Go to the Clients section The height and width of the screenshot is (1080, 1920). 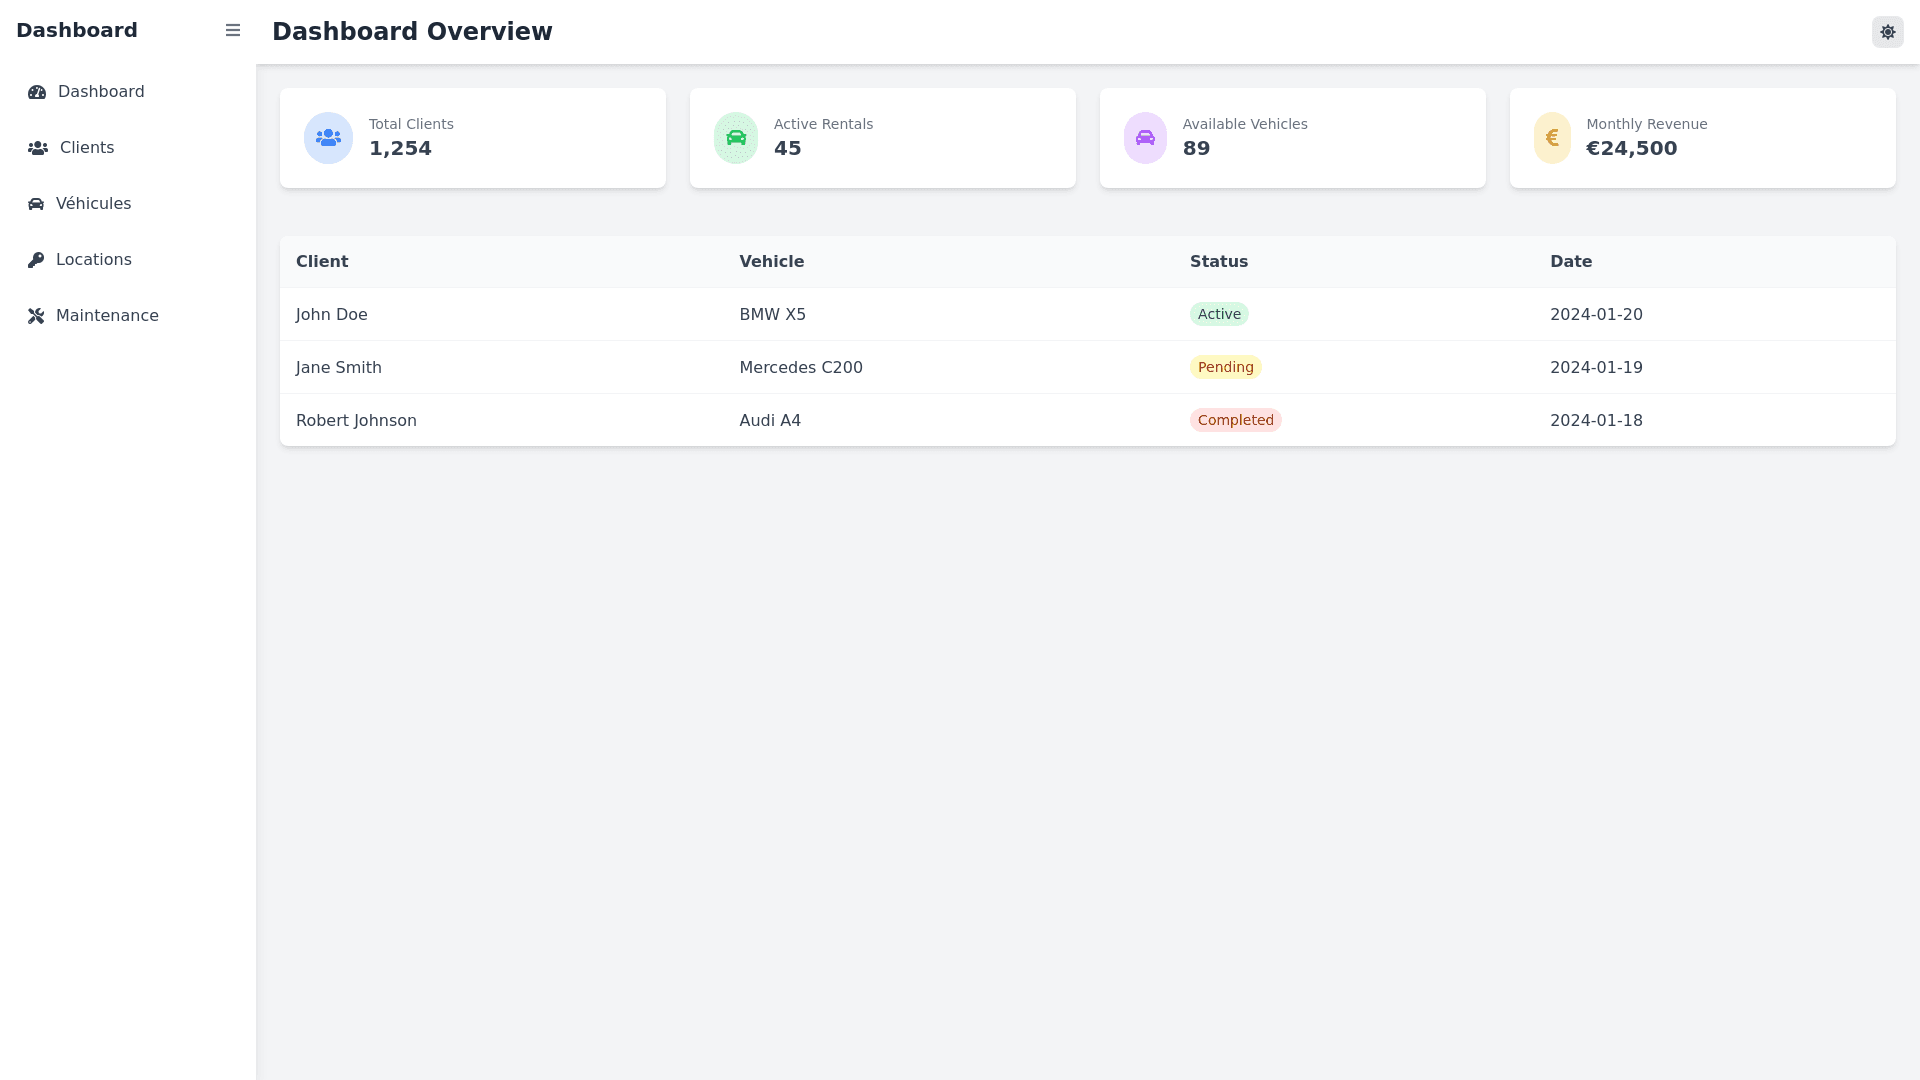click(x=86, y=148)
